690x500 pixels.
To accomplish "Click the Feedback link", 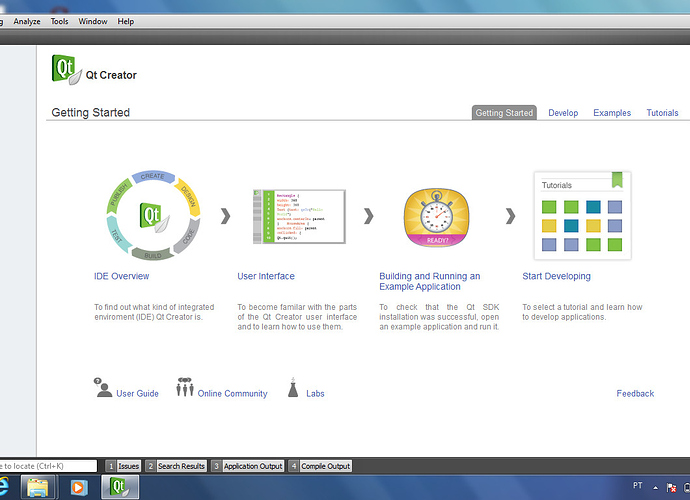I will tap(635, 393).
